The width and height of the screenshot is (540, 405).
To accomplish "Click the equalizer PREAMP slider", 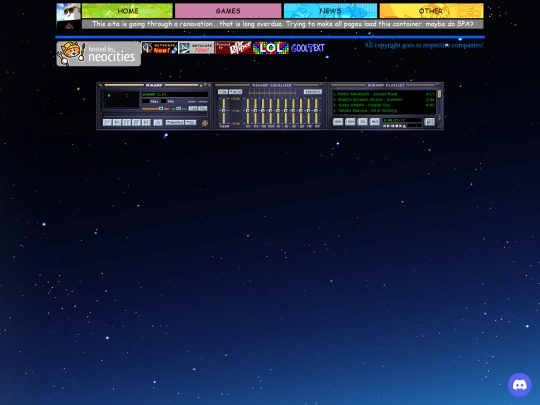I will (x=224, y=111).
